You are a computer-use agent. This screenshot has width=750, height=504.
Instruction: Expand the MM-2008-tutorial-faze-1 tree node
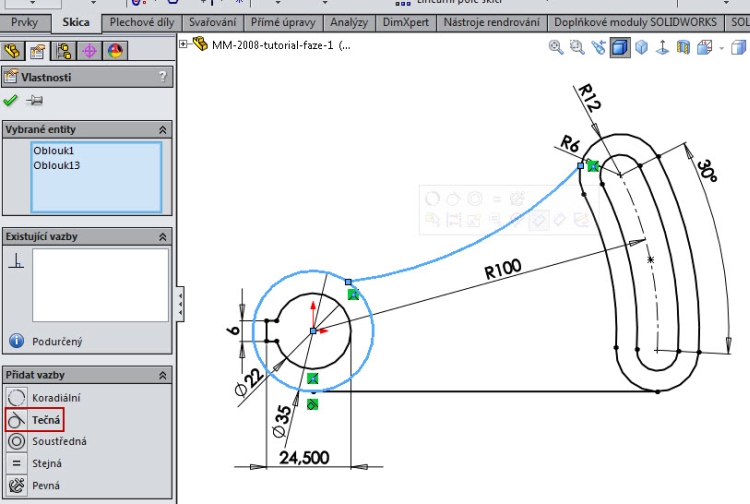click(x=183, y=44)
